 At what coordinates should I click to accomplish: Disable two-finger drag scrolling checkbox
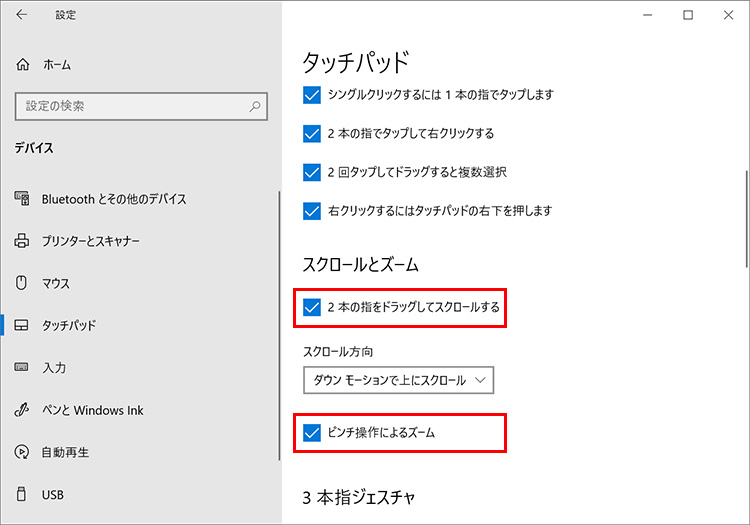[x=311, y=307]
